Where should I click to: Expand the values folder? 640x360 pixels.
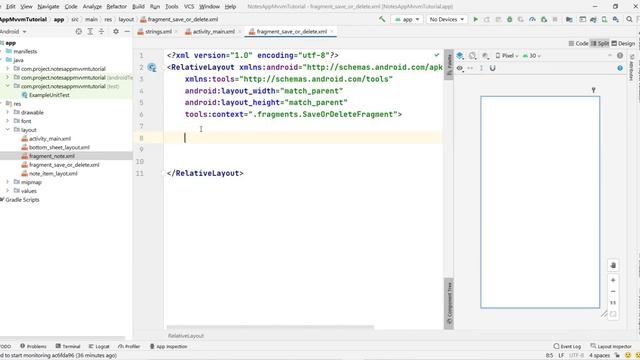(7, 191)
